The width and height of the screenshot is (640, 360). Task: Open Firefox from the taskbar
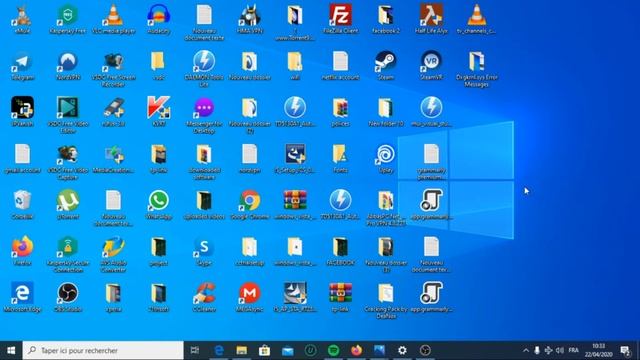click(x=356, y=350)
